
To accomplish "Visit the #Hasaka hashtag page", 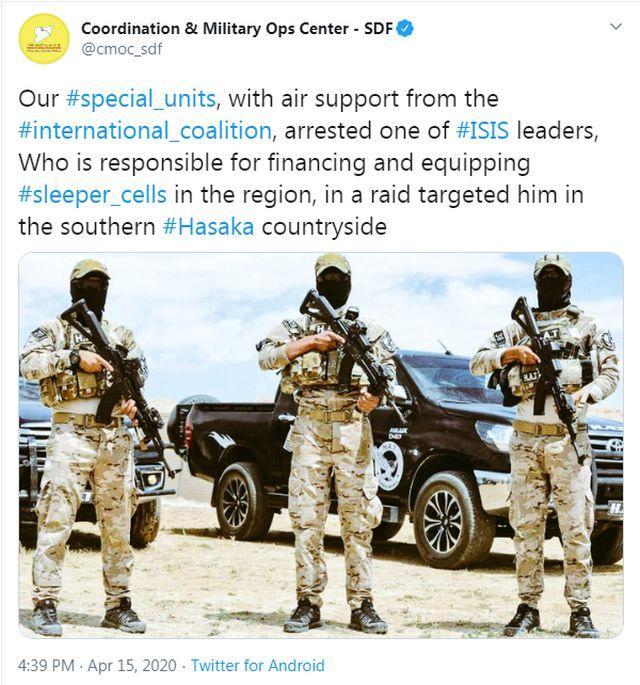I will pos(208,227).
